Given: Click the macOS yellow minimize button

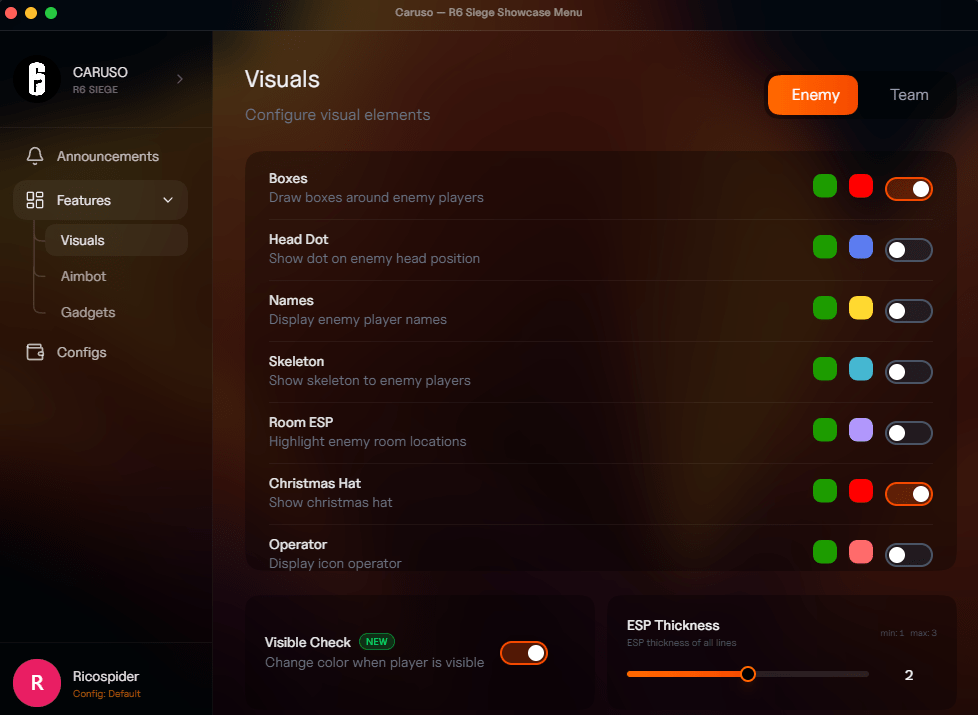Looking at the screenshot, I should [x=31, y=13].
